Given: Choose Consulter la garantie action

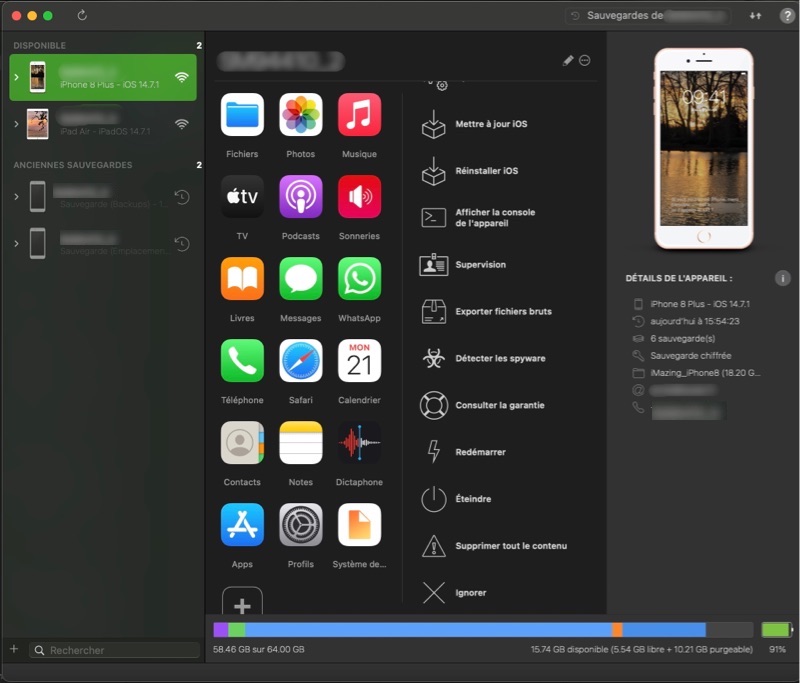Looking at the screenshot, I should click(499, 405).
